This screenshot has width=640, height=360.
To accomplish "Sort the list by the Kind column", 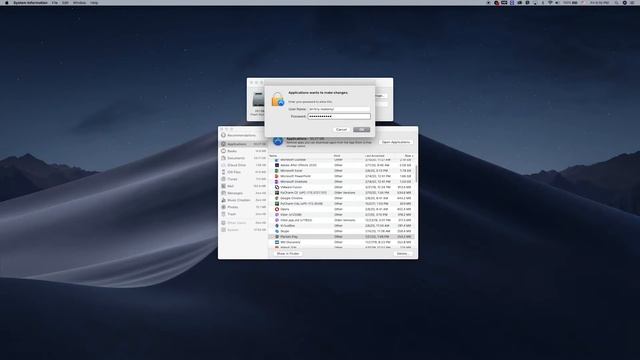I will pyautogui.click(x=337, y=156).
